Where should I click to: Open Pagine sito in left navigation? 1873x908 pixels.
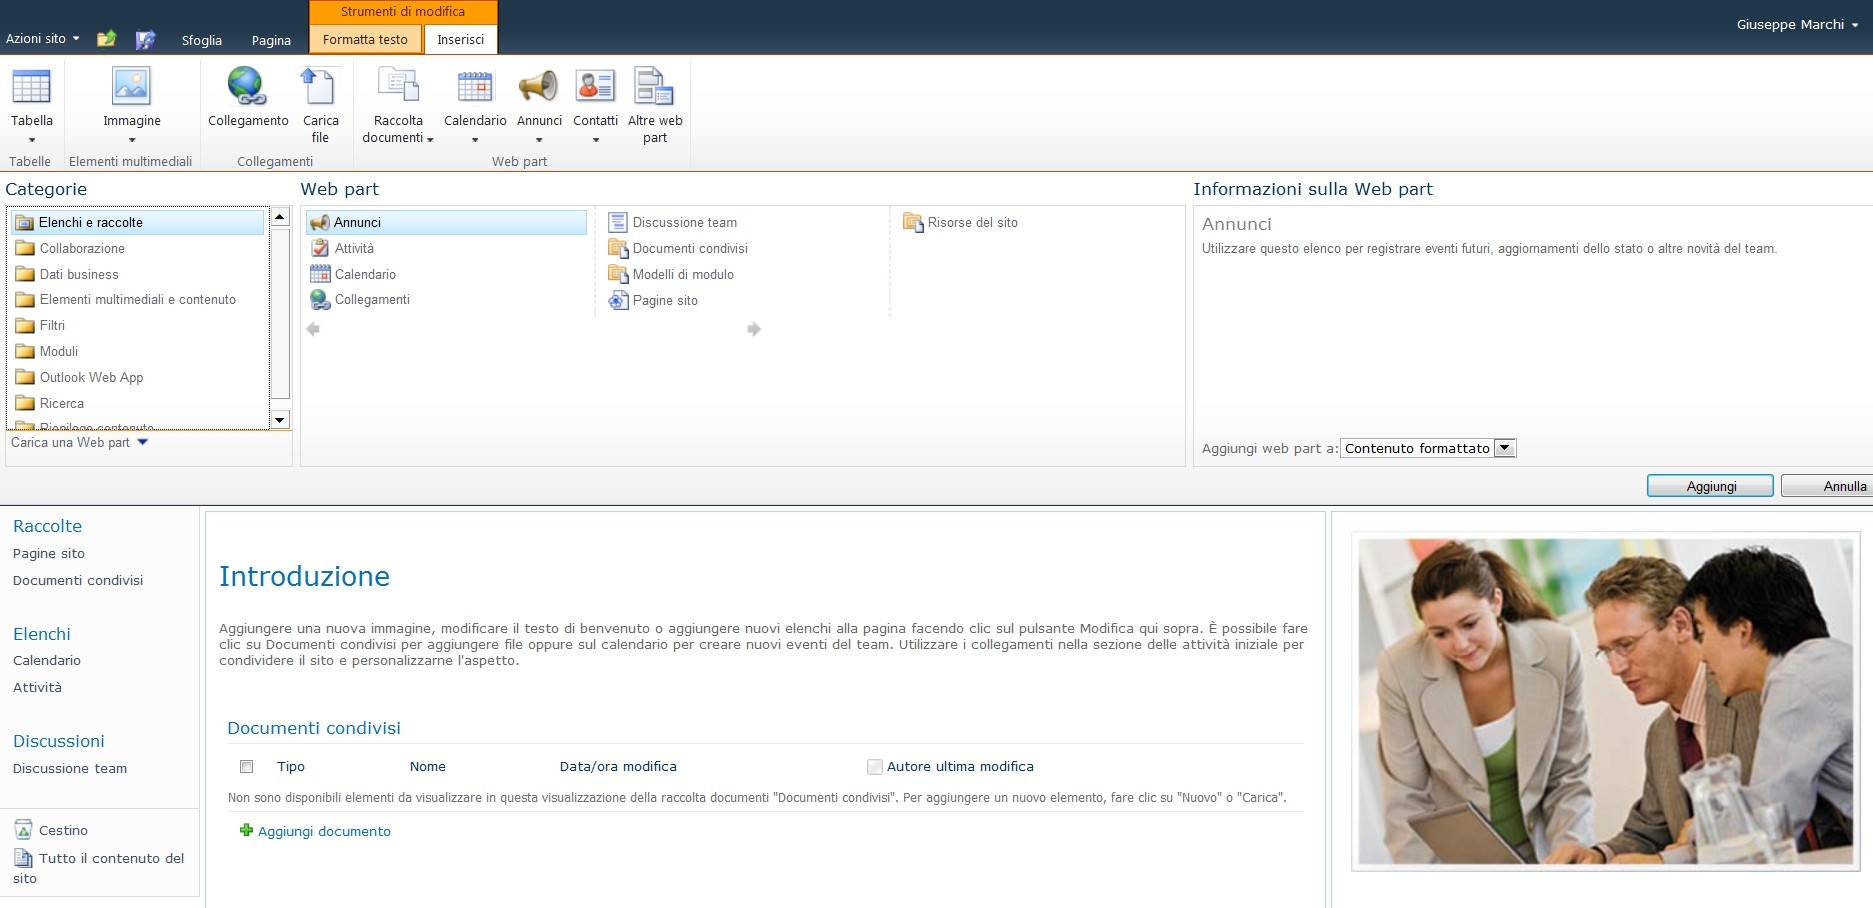coord(49,553)
